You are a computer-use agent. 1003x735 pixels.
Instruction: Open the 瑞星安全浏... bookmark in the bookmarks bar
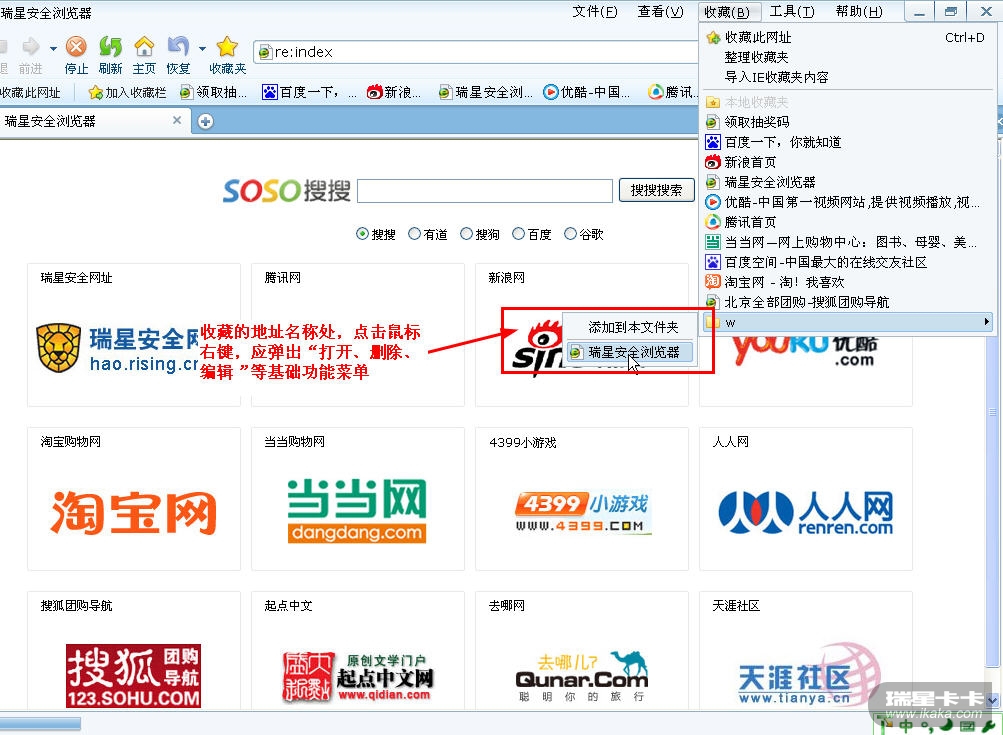pyautogui.click(x=486, y=93)
